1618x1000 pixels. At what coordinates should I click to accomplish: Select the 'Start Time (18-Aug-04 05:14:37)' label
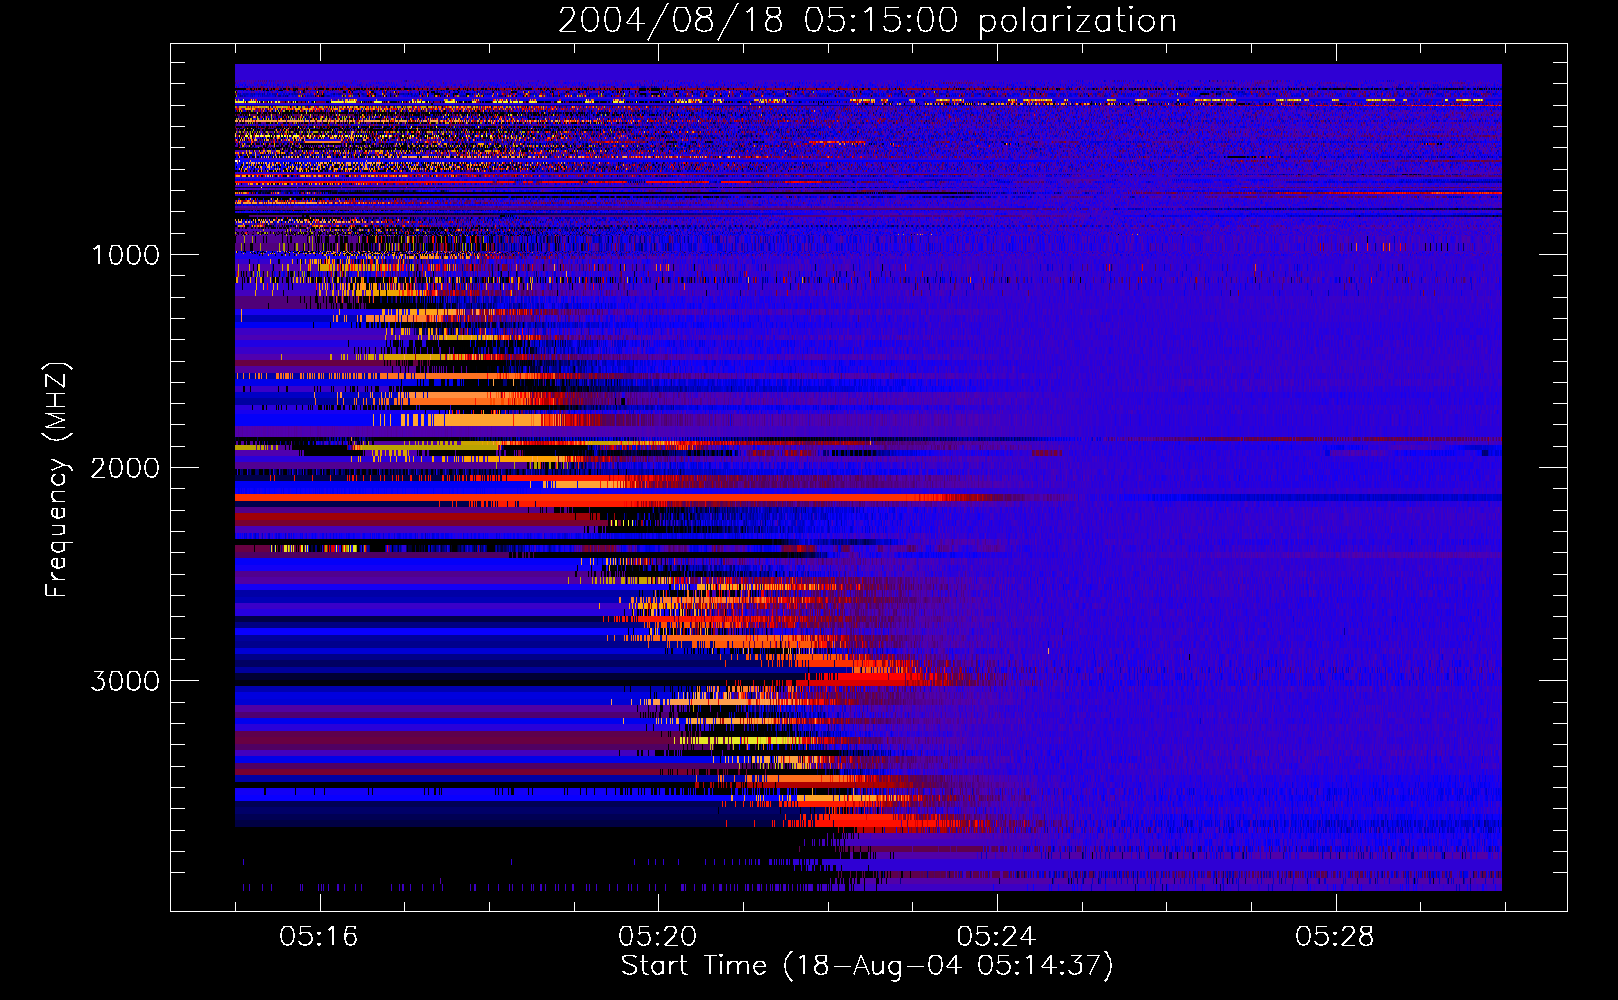pyautogui.click(x=867, y=967)
